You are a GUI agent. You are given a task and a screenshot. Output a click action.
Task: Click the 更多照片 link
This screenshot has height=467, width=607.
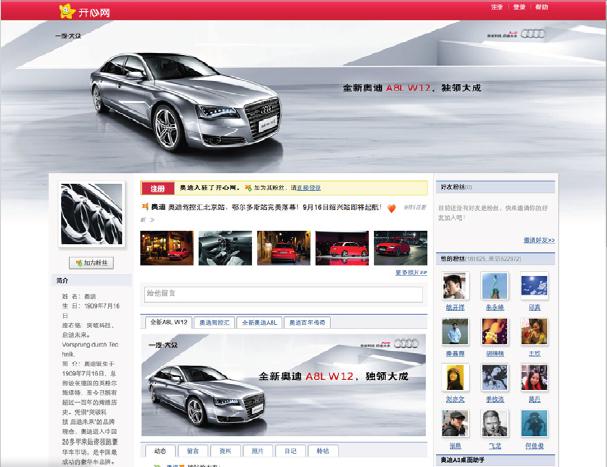(x=411, y=273)
